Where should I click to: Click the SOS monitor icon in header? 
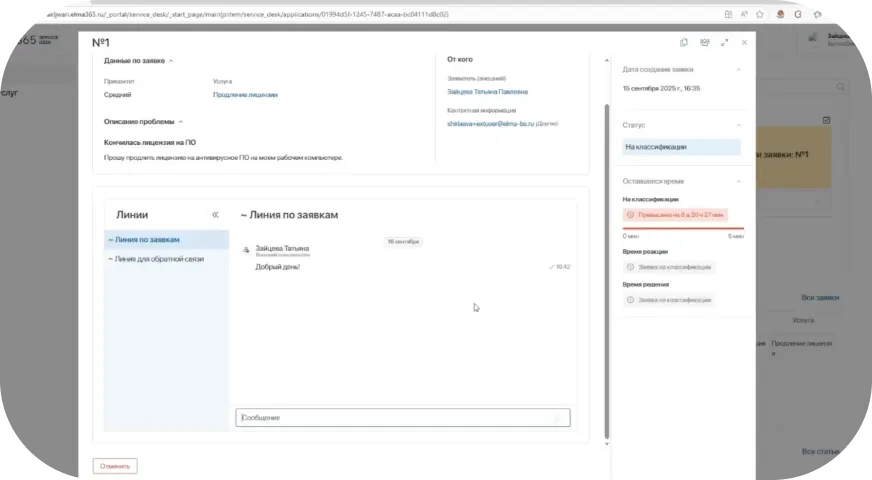pyautogui.click(x=705, y=43)
